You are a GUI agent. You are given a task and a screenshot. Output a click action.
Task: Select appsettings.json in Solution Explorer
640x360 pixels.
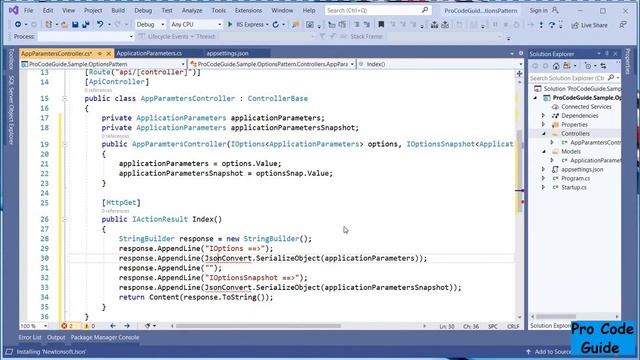coord(582,169)
